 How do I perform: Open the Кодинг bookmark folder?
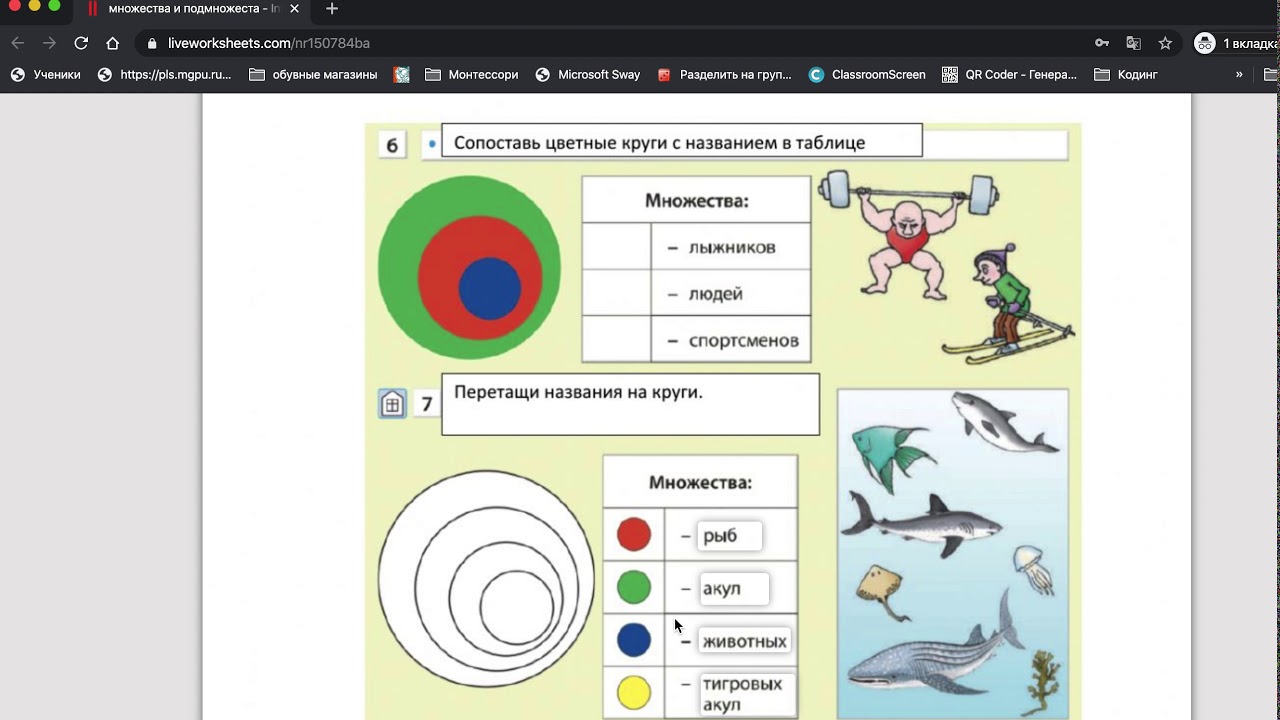(1126, 74)
